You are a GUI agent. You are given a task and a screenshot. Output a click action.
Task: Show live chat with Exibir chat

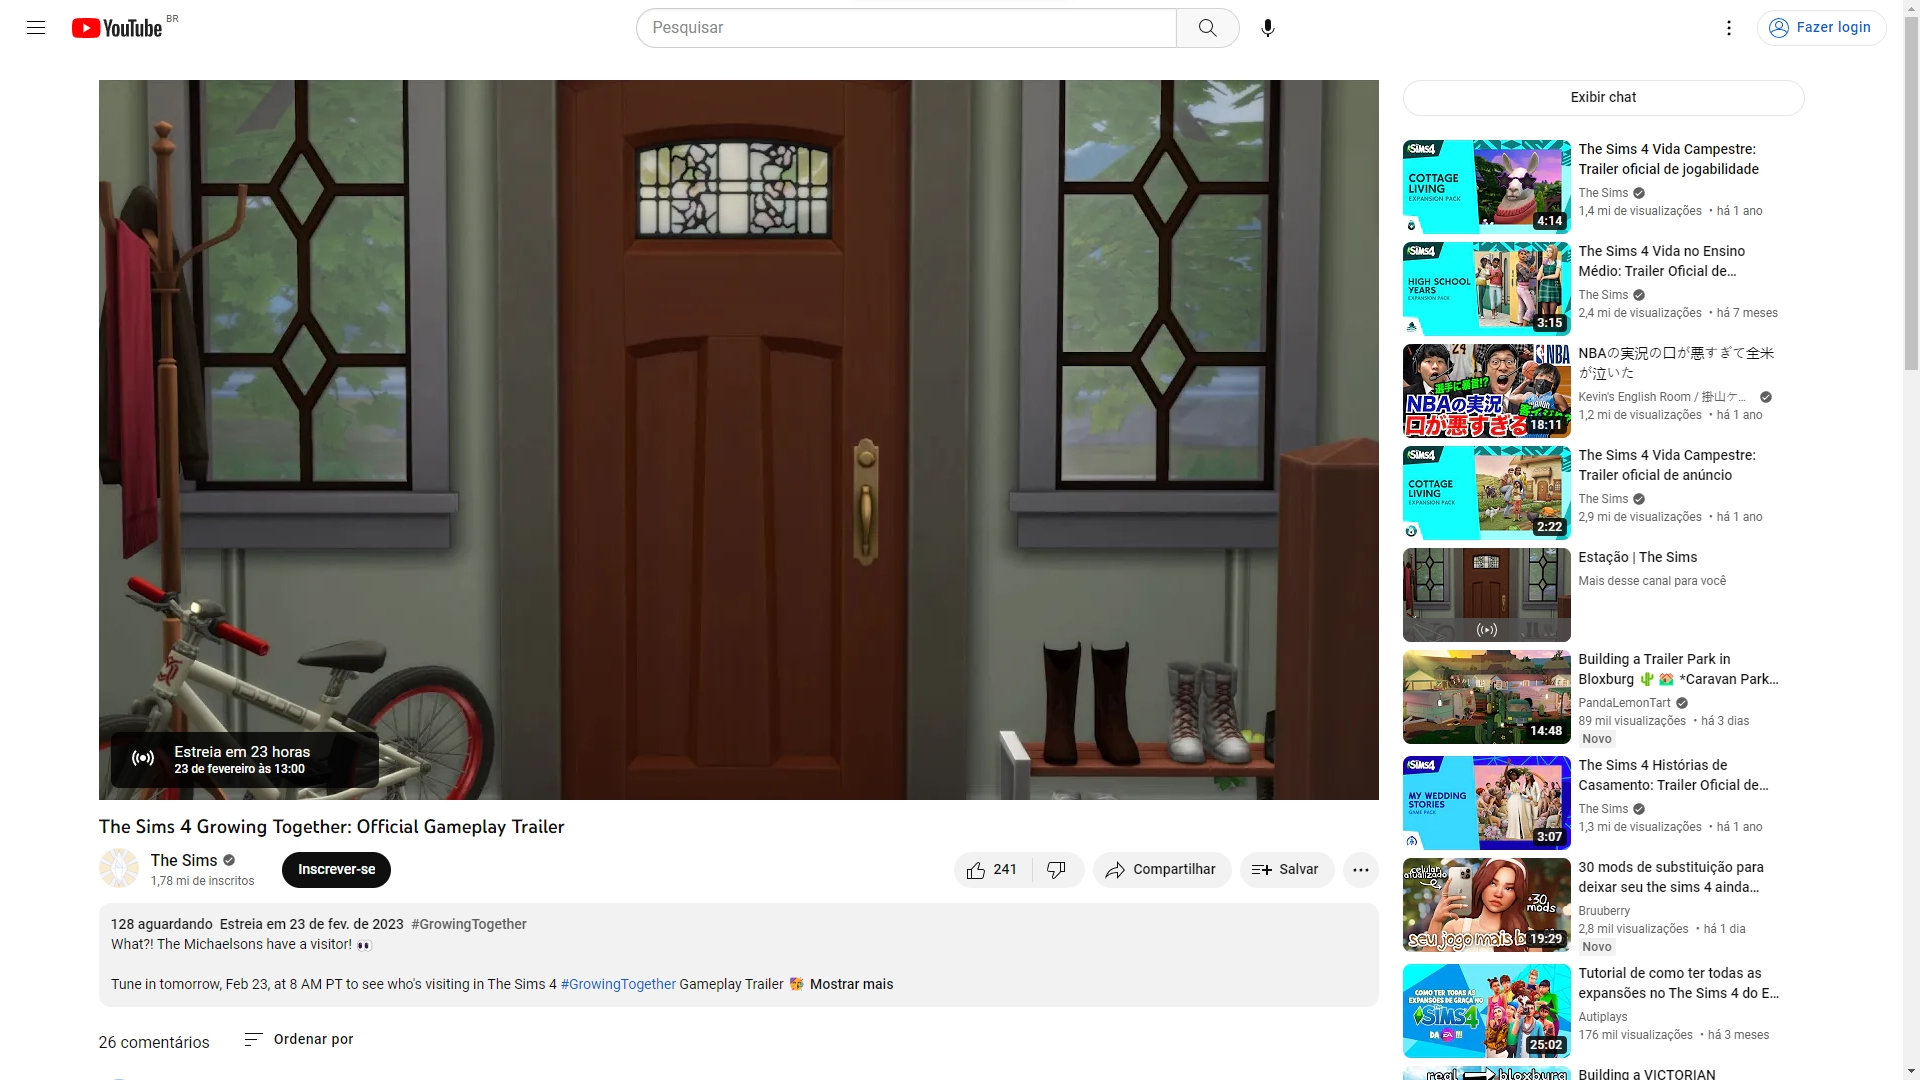tap(1602, 98)
